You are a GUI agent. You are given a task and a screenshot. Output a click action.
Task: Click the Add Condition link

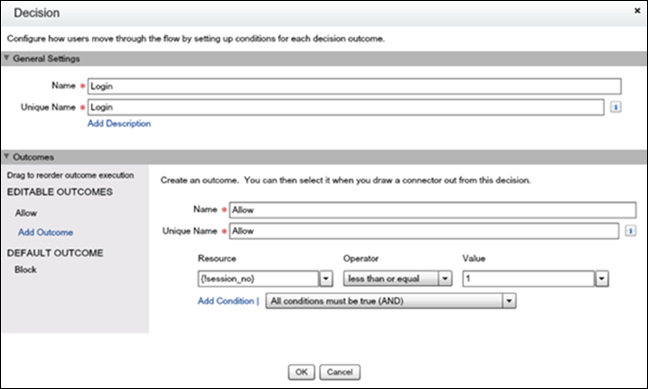(x=226, y=301)
